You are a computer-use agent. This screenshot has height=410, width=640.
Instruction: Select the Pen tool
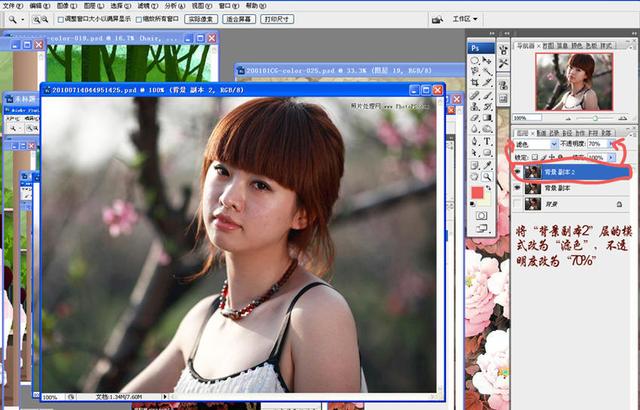[475, 142]
